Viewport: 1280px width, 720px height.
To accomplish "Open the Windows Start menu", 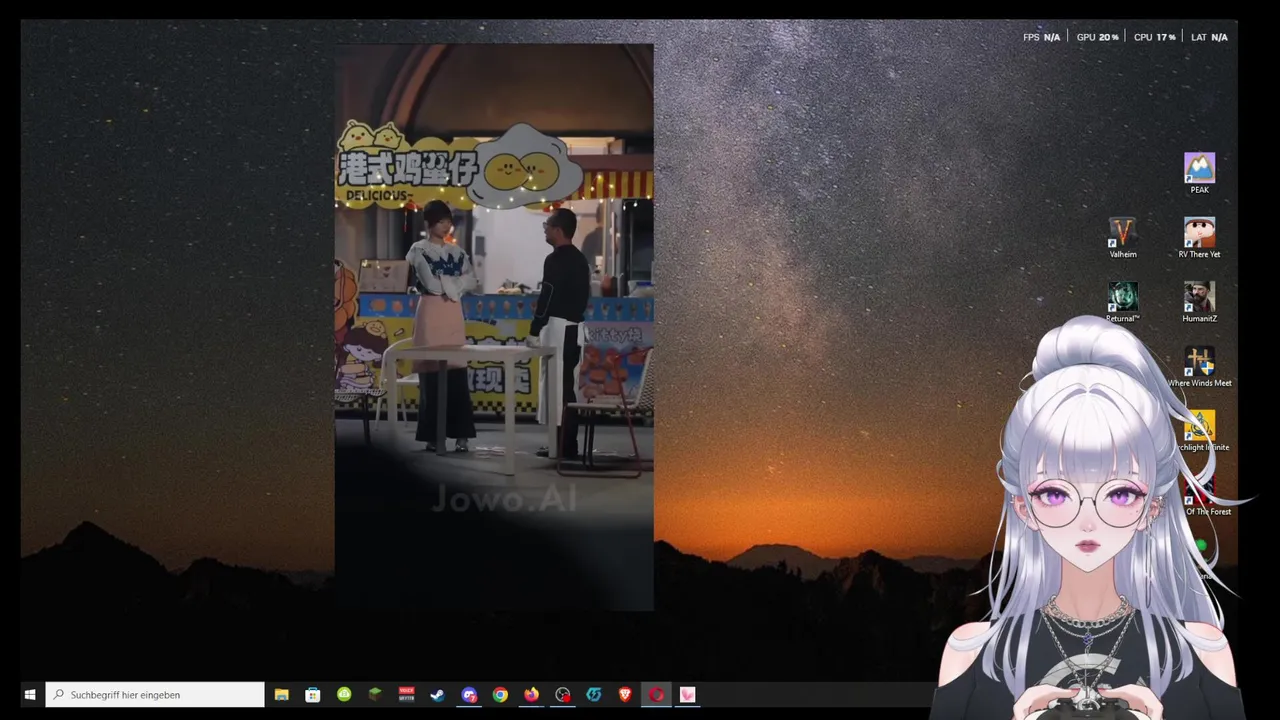I will tap(30, 694).
